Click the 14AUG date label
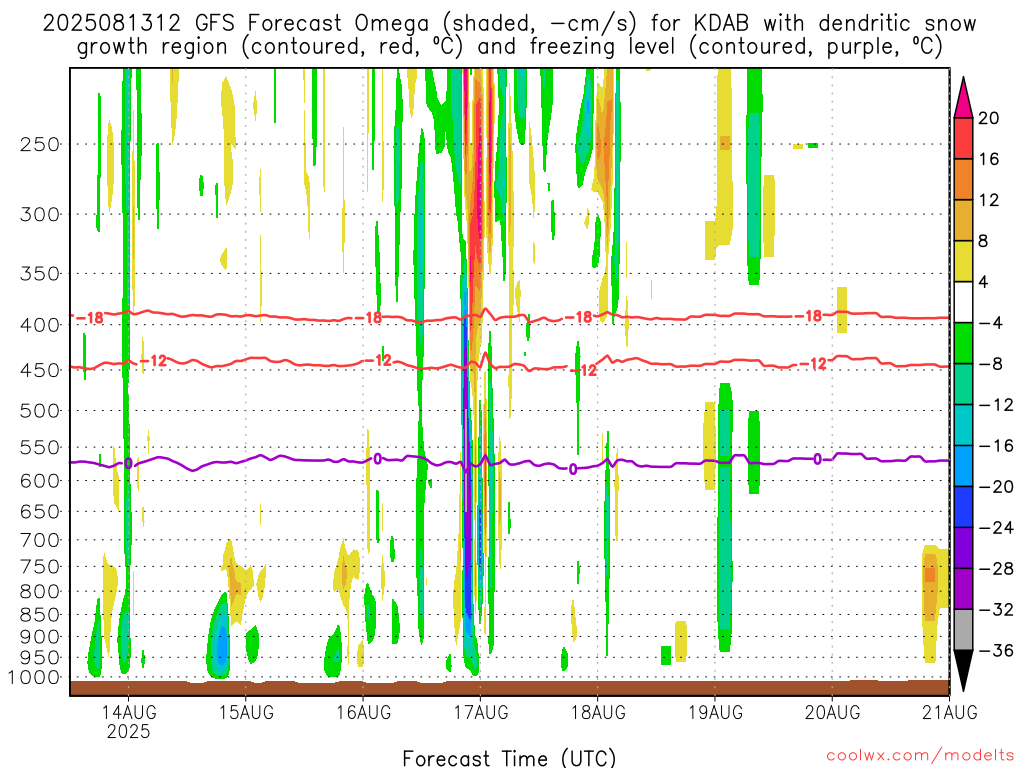1024x768 pixels. (x=129, y=712)
